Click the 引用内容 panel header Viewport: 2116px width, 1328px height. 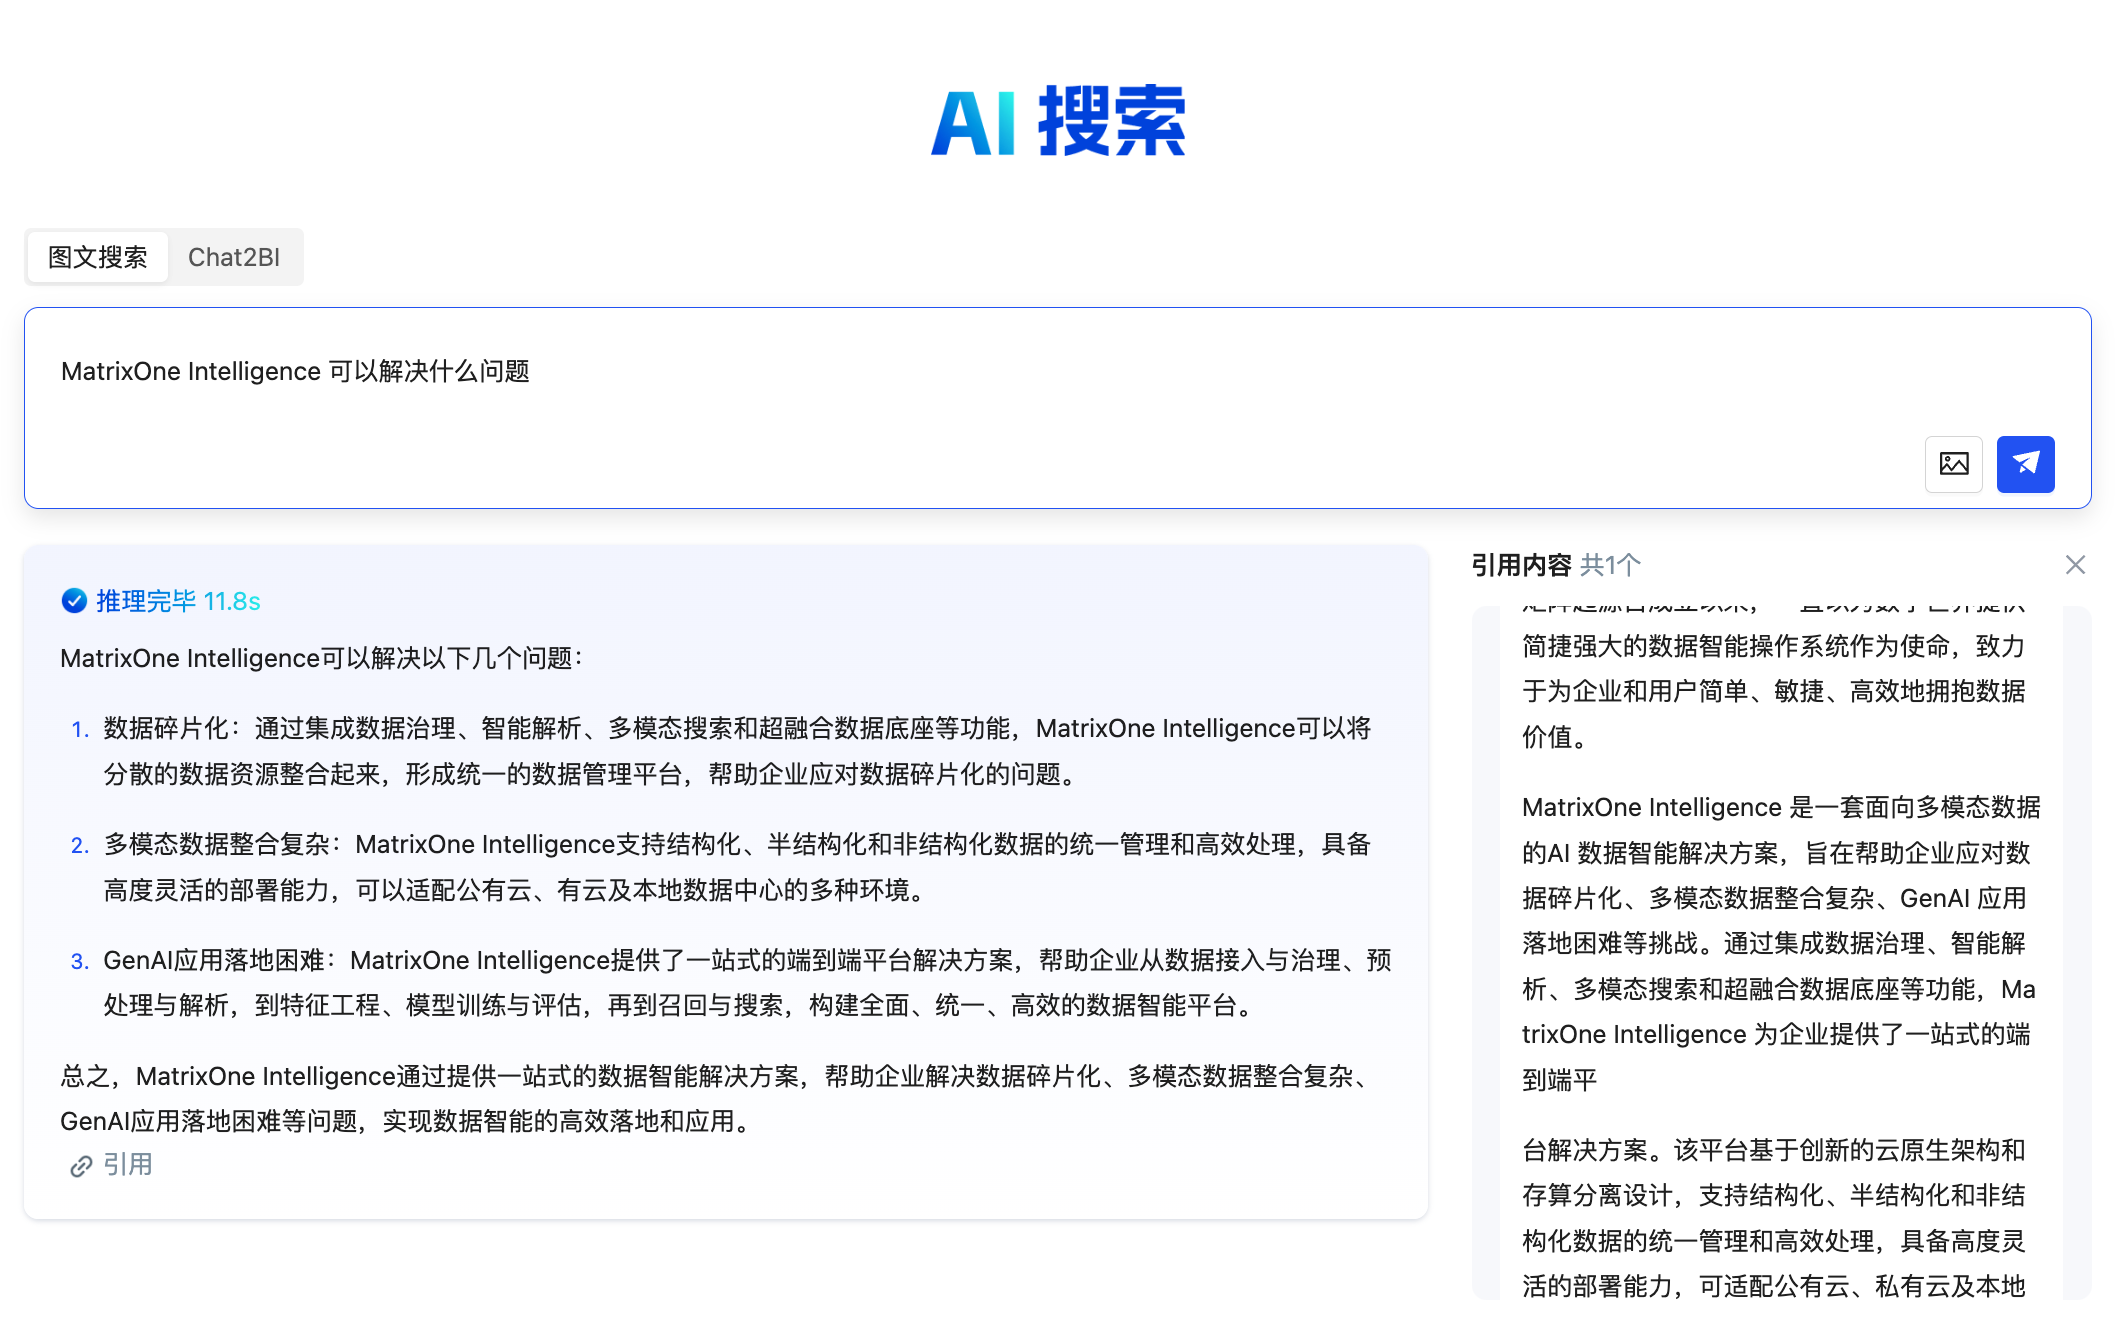click(x=1520, y=565)
